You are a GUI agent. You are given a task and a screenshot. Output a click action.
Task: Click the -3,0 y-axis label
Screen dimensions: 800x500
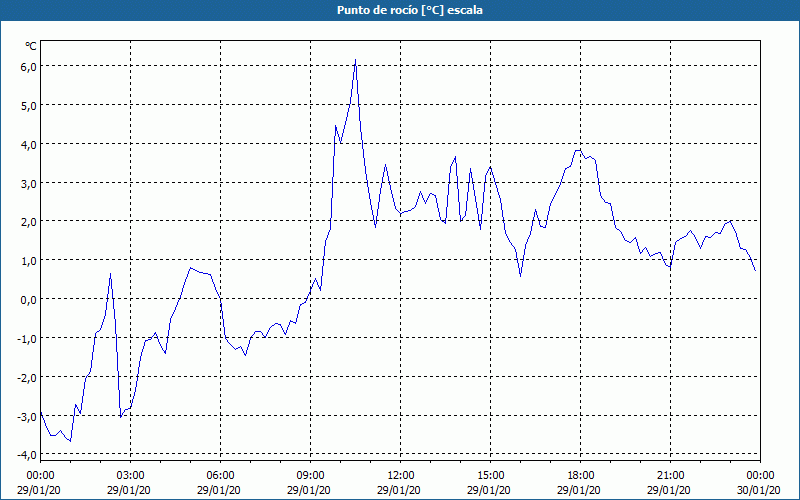pyautogui.click(x=27, y=416)
